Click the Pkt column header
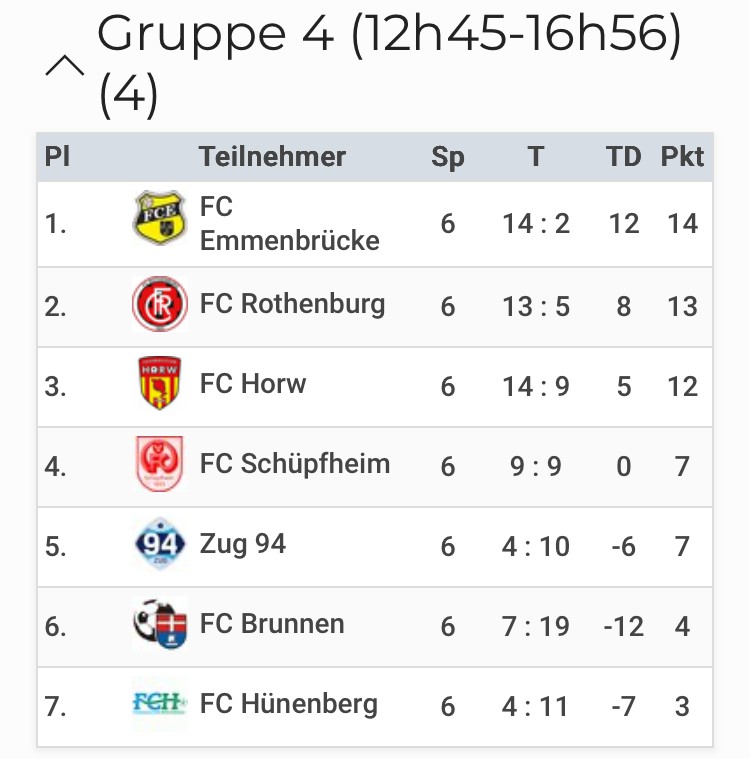Screen dimensions: 750x759 click(682, 157)
